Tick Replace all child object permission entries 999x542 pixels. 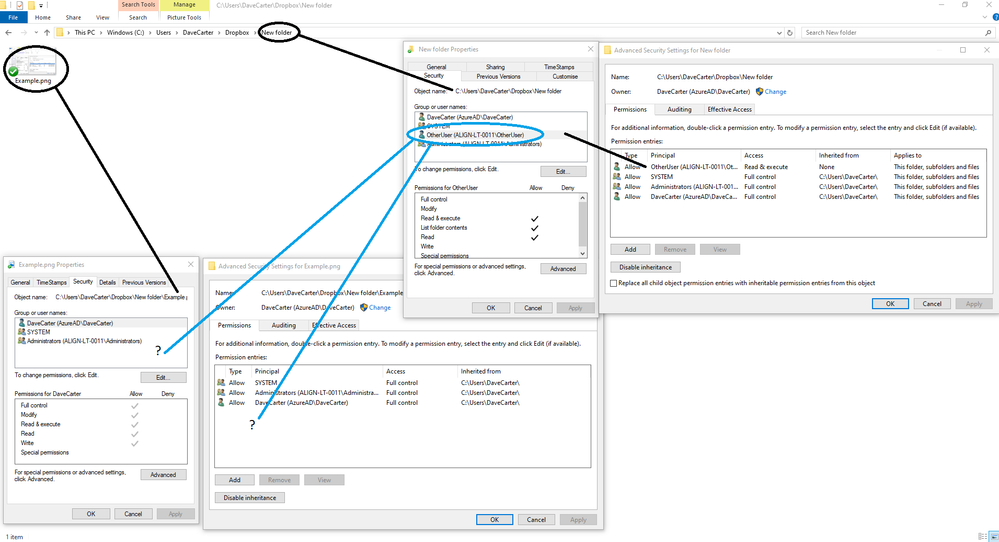[614, 283]
